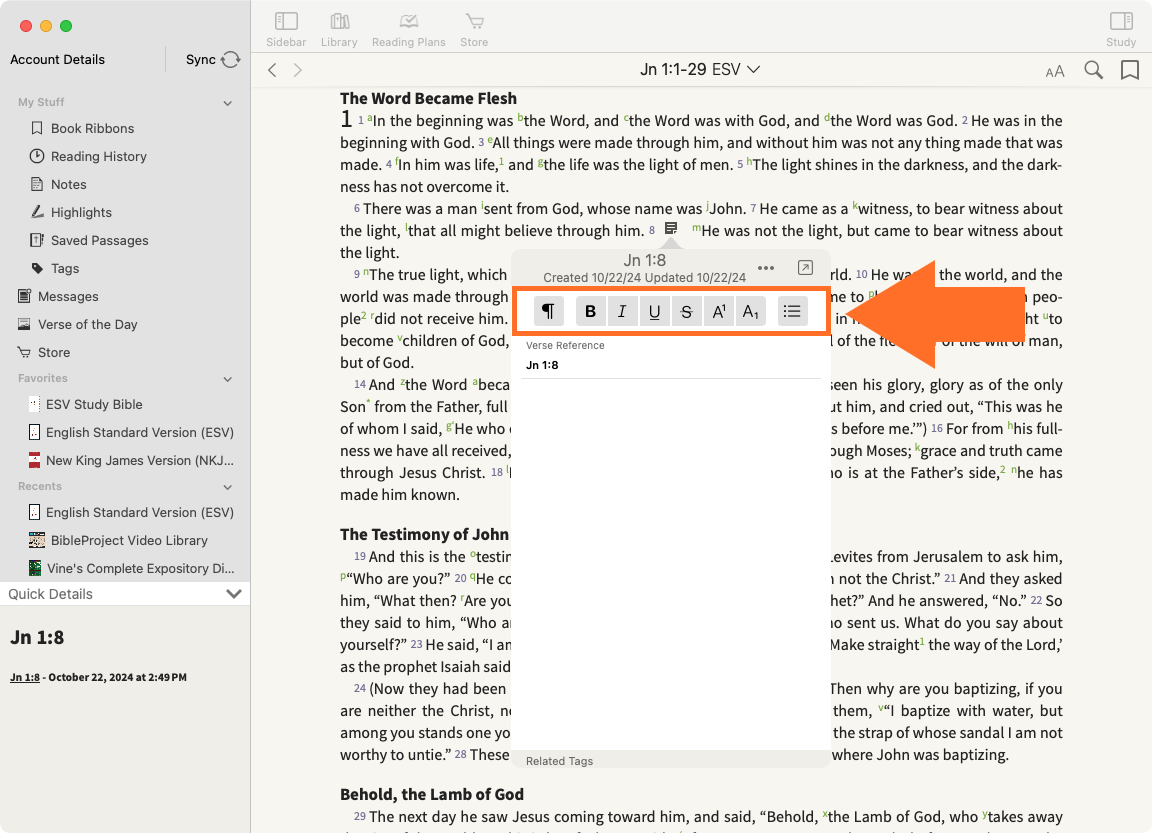Open search with magnifying glass icon
Image resolution: width=1152 pixels, height=833 pixels.
click(1093, 70)
